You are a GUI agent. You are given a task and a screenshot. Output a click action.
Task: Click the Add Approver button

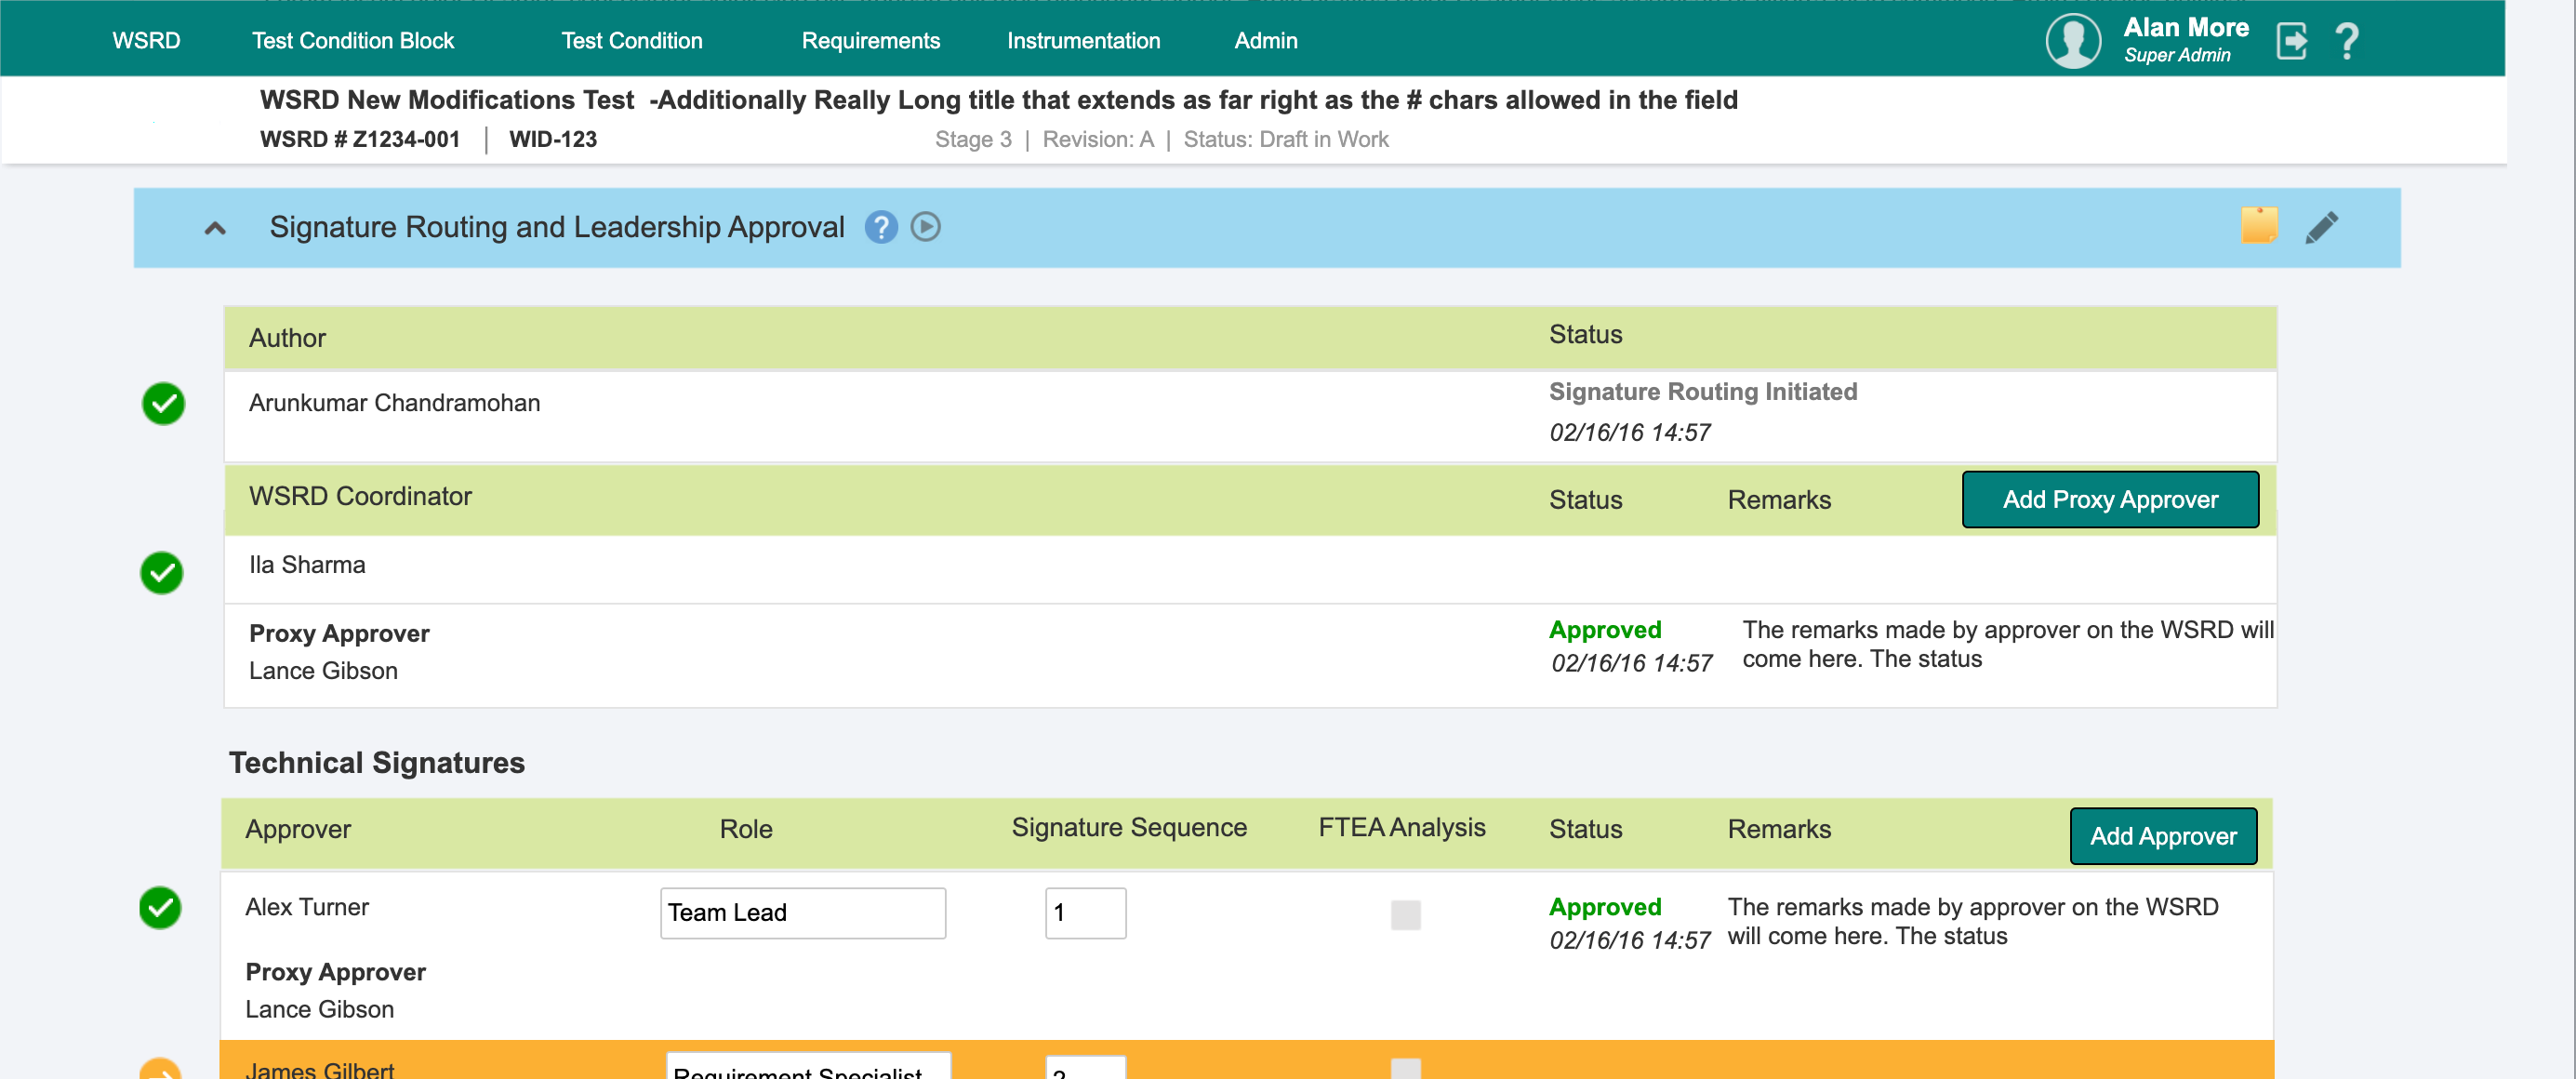coord(2163,836)
